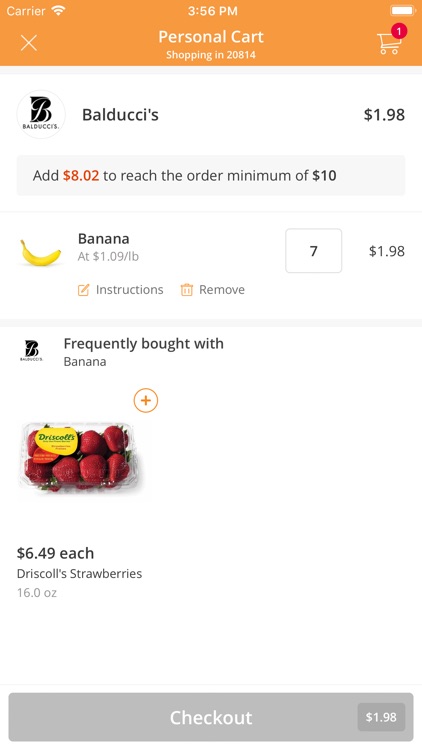Open the shopping cart icon with badge
Image resolution: width=422 pixels, height=750 pixels.
tap(390, 40)
